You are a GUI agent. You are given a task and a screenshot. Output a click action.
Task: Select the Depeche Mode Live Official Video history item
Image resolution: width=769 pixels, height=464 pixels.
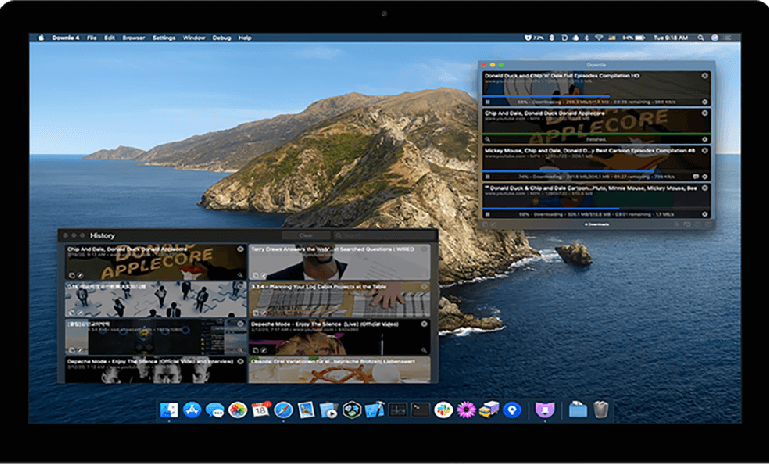pyautogui.click(x=339, y=337)
